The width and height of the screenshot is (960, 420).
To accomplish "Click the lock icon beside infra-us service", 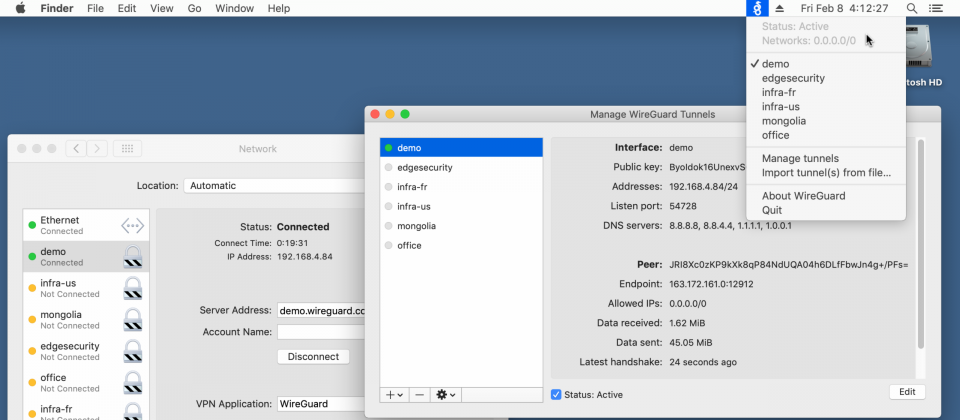I will click(x=132, y=288).
